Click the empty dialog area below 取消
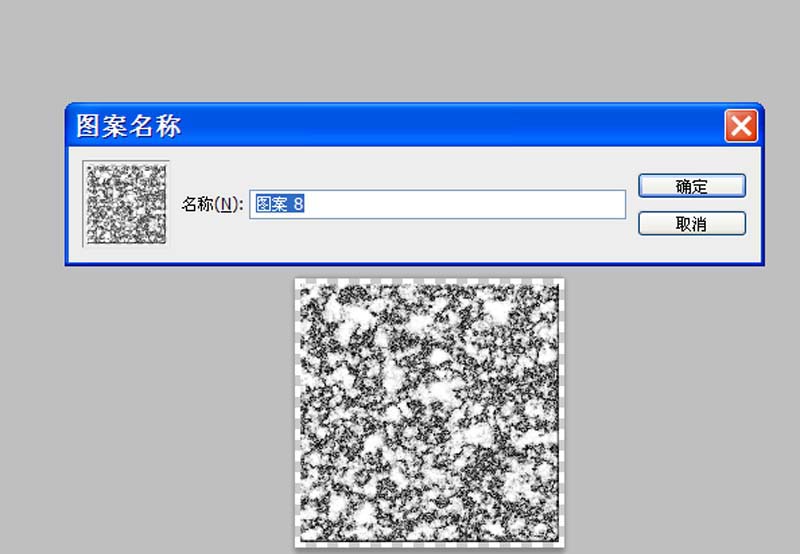The image size is (800, 554). point(691,250)
